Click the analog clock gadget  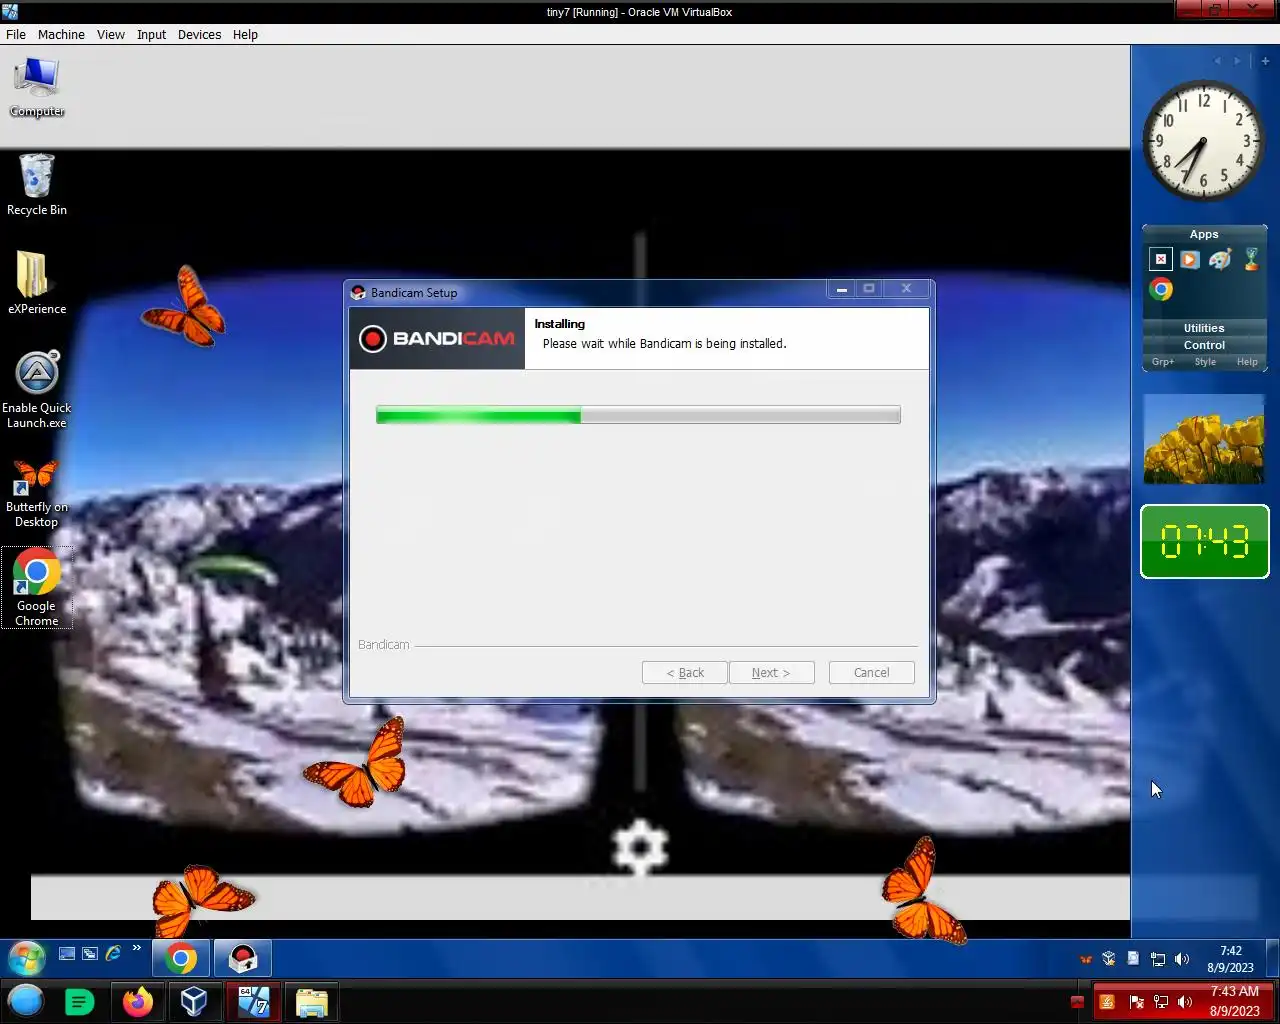point(1203,140)
